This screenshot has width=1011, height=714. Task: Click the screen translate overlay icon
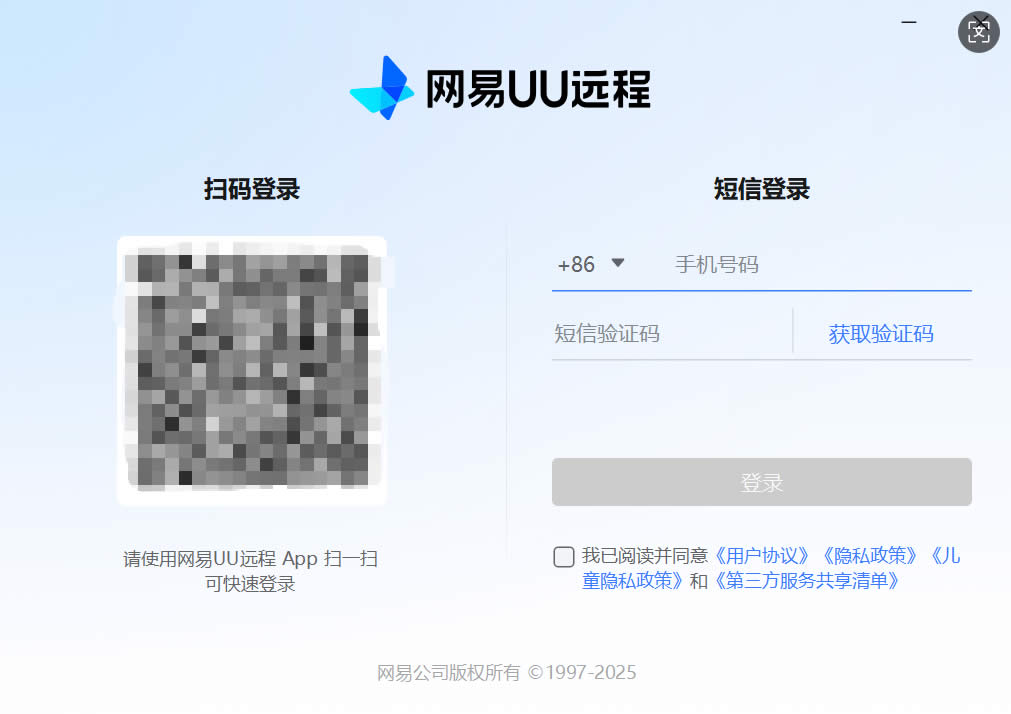click(979, 32)
